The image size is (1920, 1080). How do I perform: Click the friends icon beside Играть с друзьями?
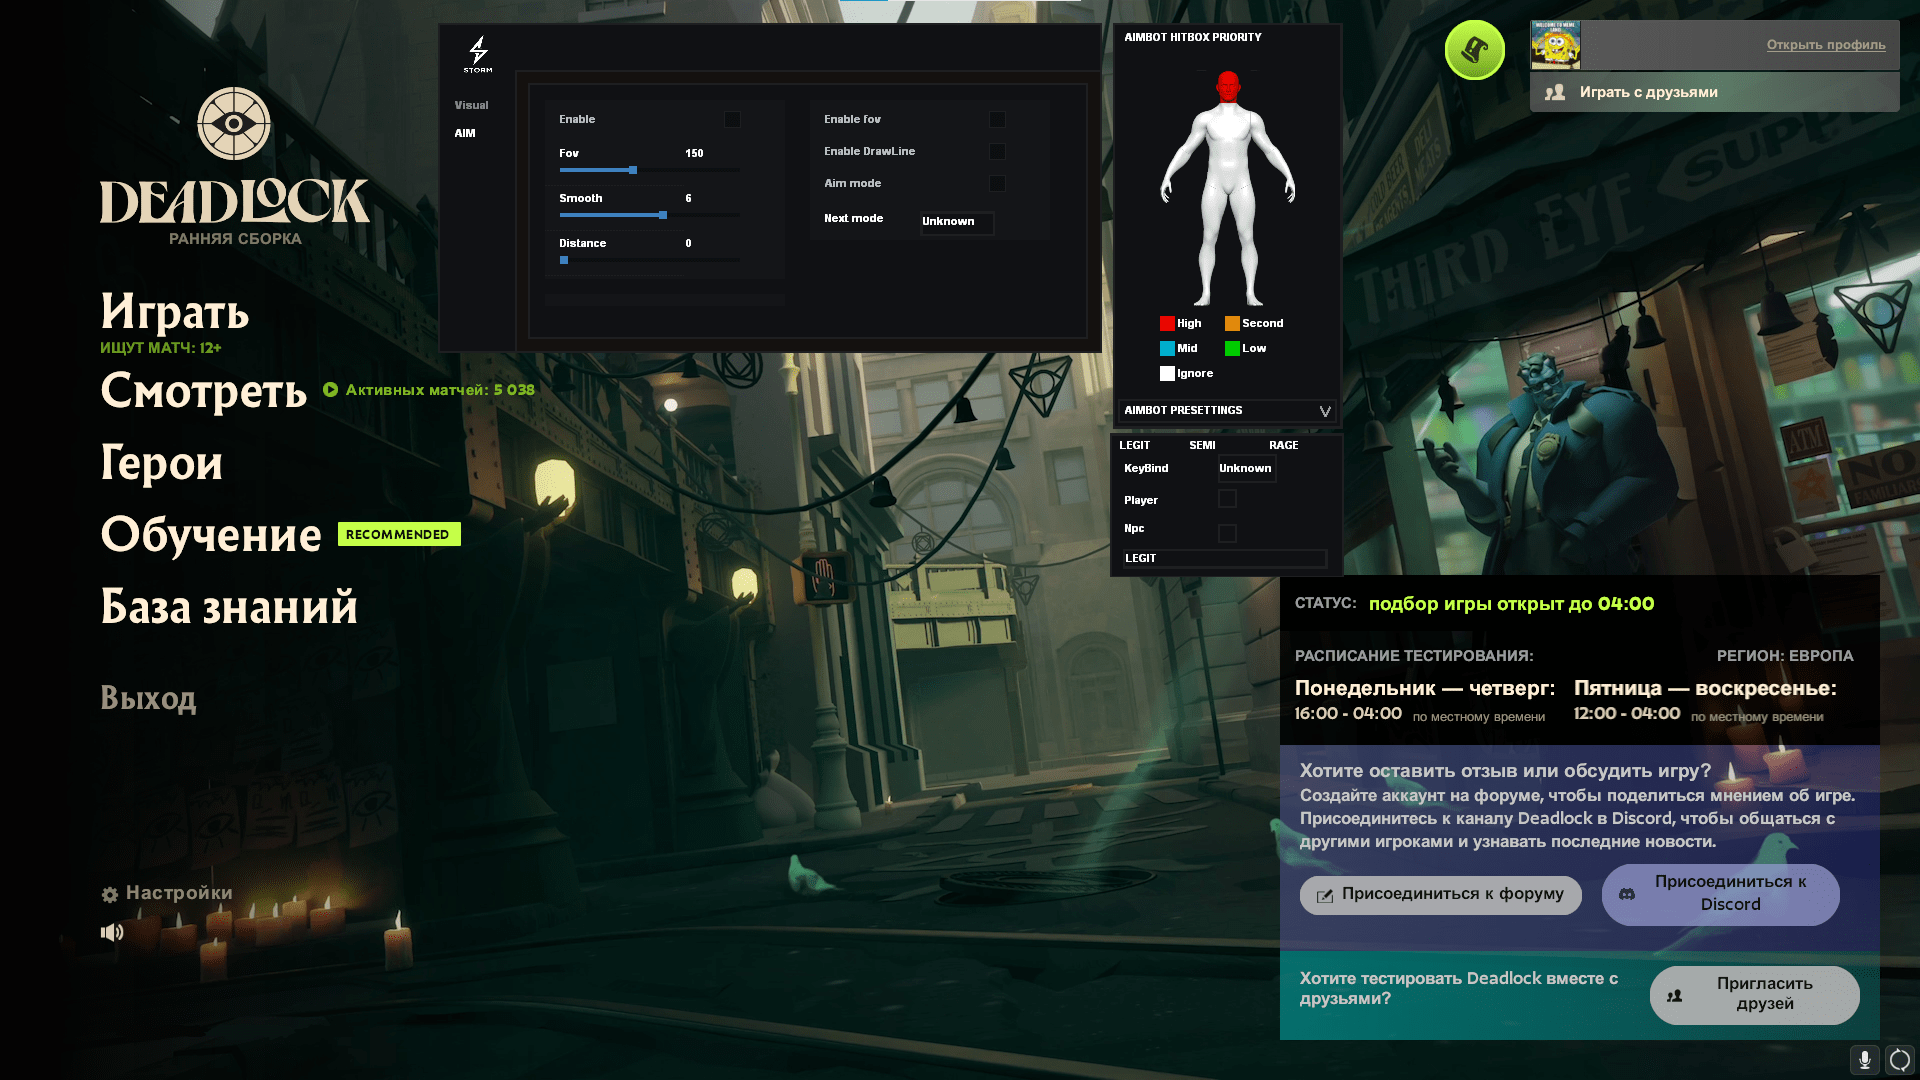1555,92
